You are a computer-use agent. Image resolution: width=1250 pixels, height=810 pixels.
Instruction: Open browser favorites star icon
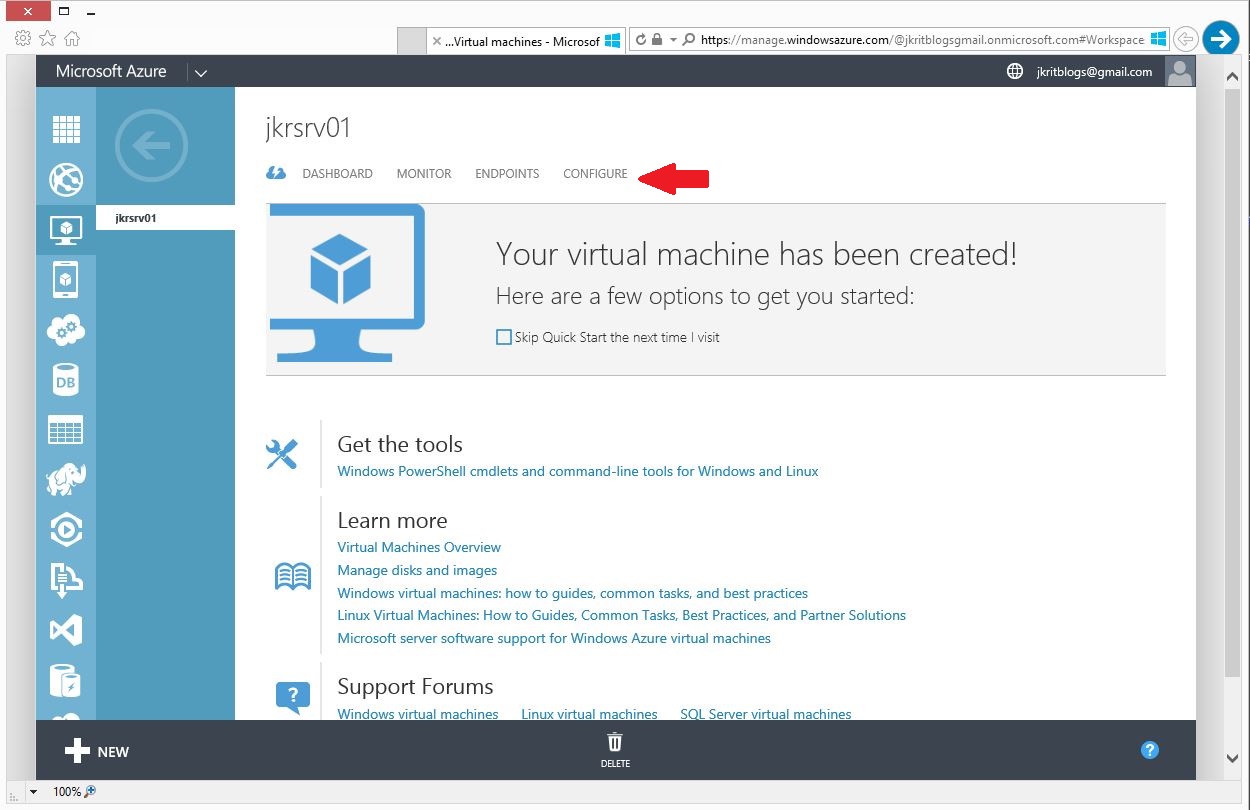click(x=47, y=39)
